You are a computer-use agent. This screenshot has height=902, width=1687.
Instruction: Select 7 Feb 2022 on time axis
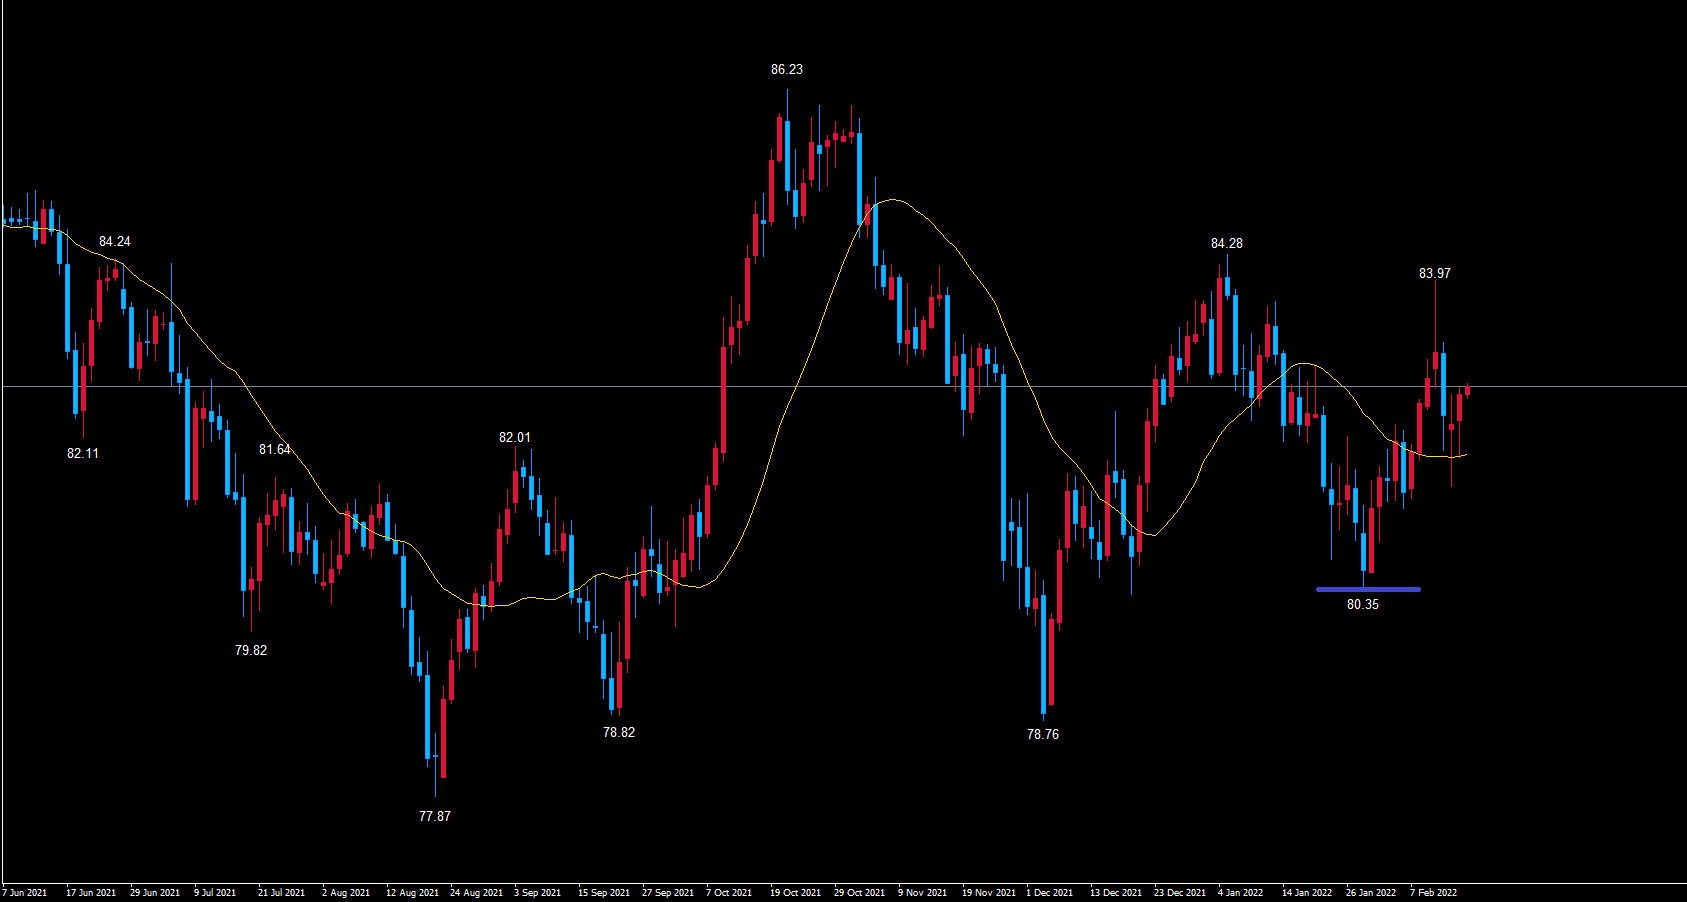click(x=1433, y=892)
